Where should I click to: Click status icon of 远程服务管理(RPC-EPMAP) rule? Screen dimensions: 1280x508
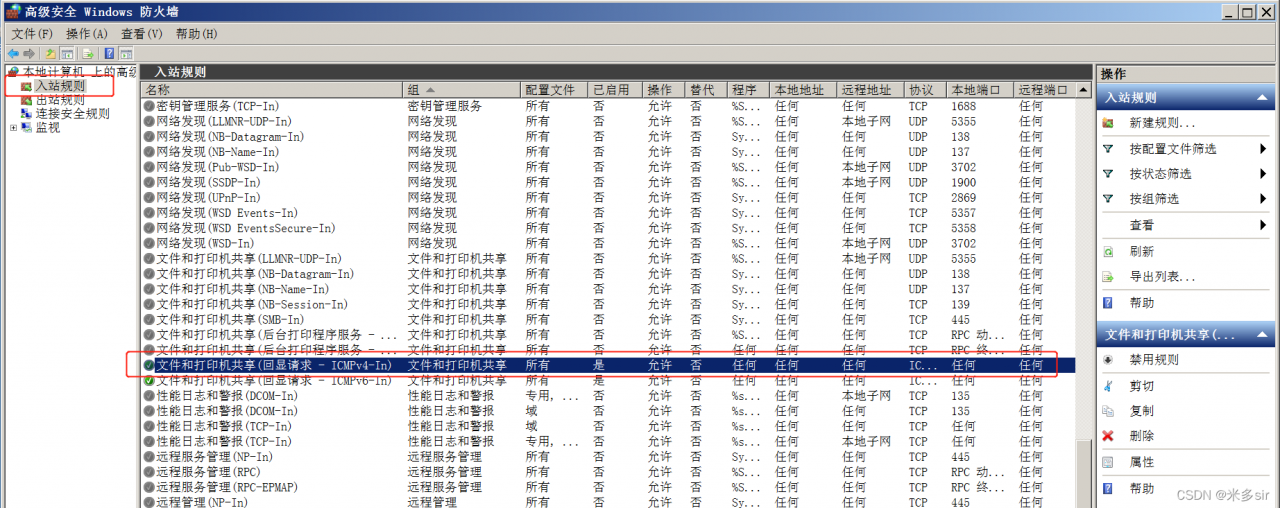(x=149, y=487)
